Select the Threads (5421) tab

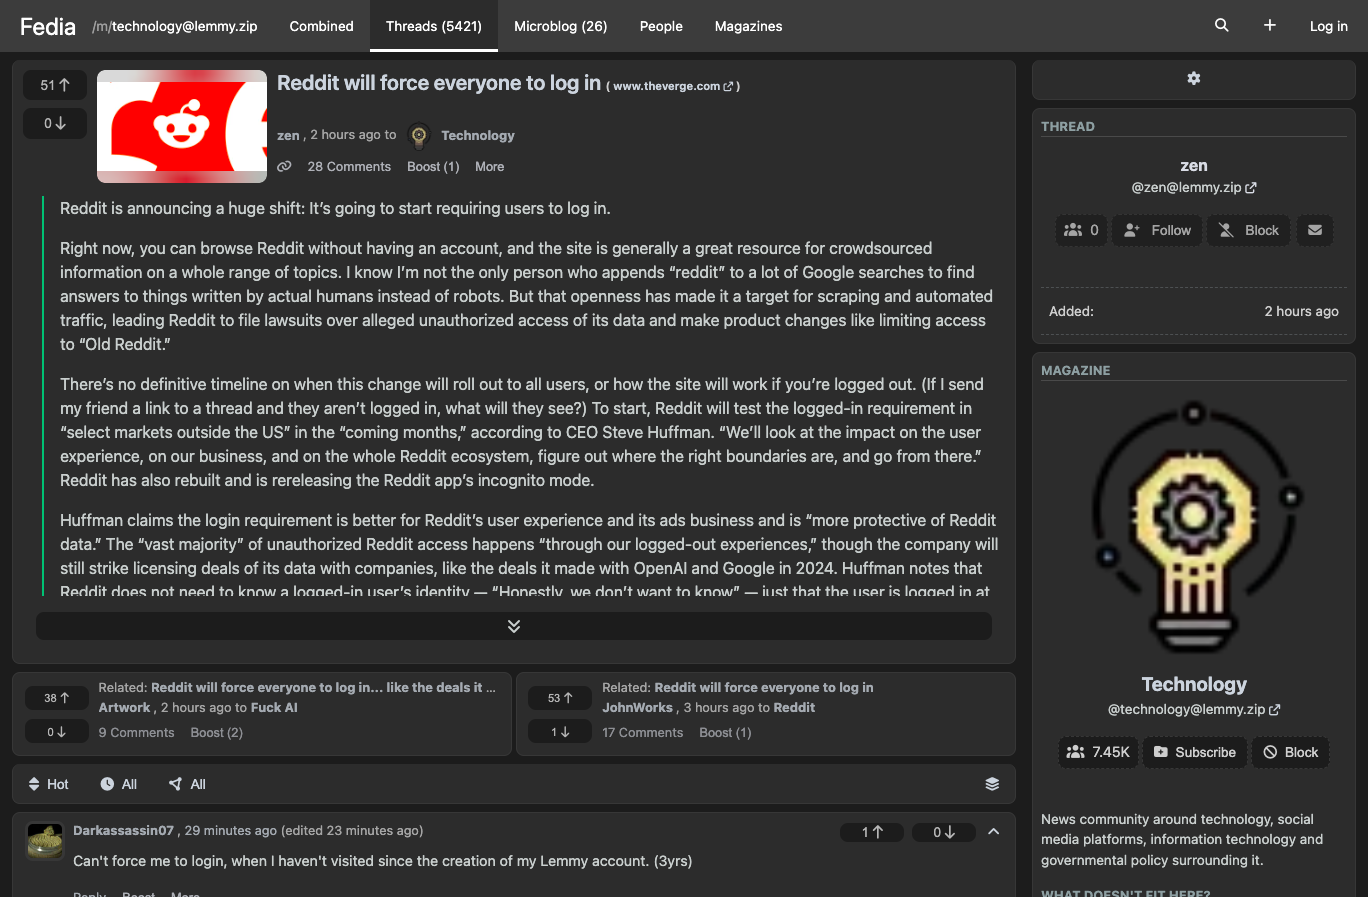[x=434, y=26]
